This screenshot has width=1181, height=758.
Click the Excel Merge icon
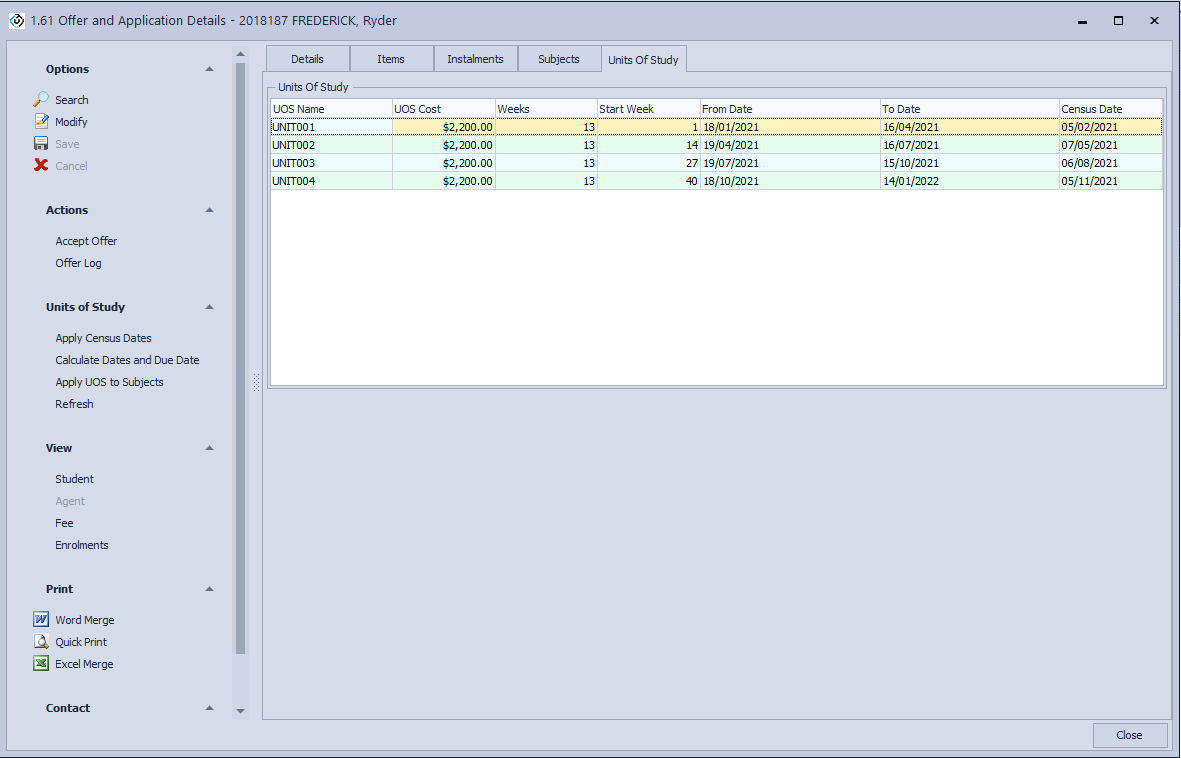41,664
